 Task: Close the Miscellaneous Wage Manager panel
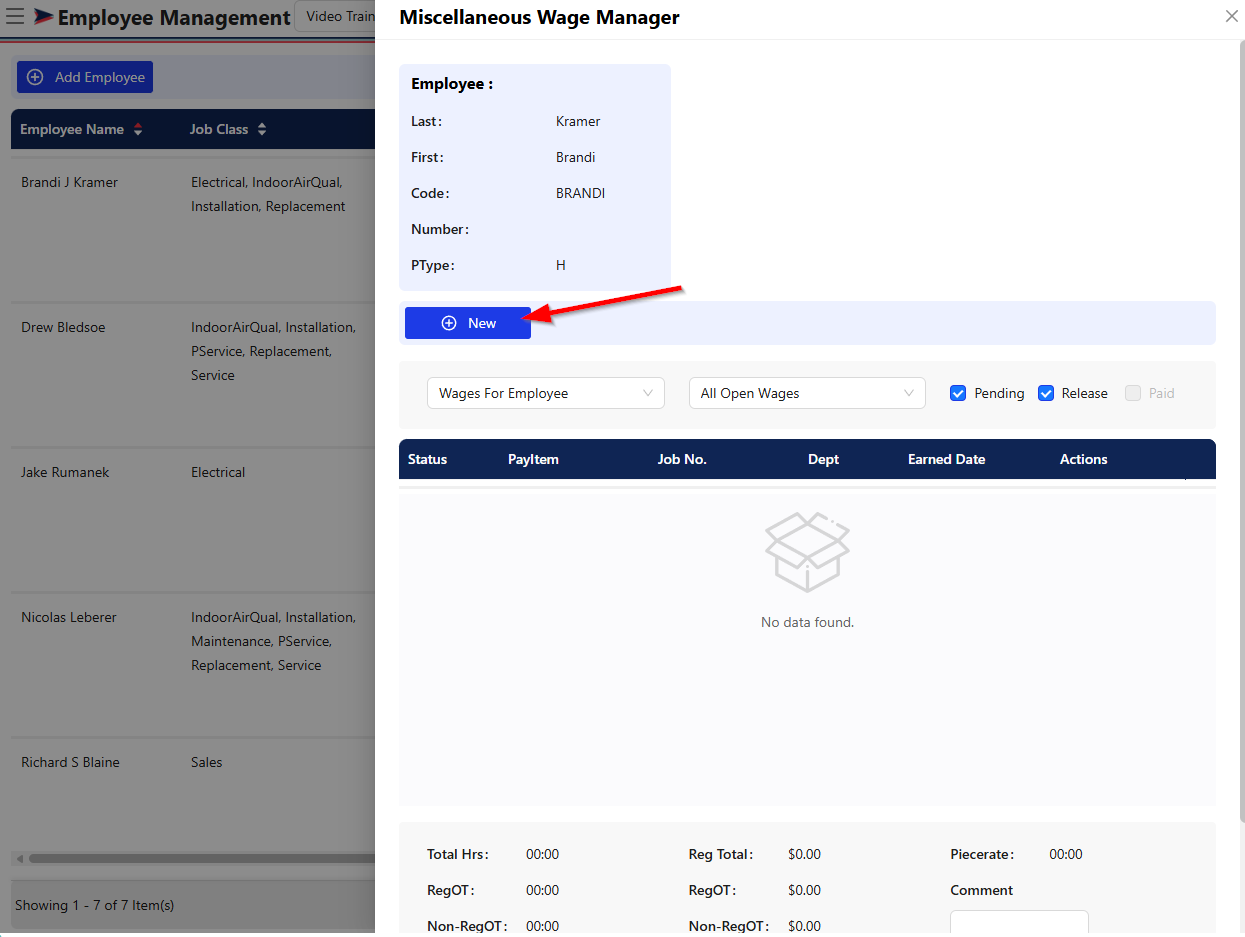1231,16
